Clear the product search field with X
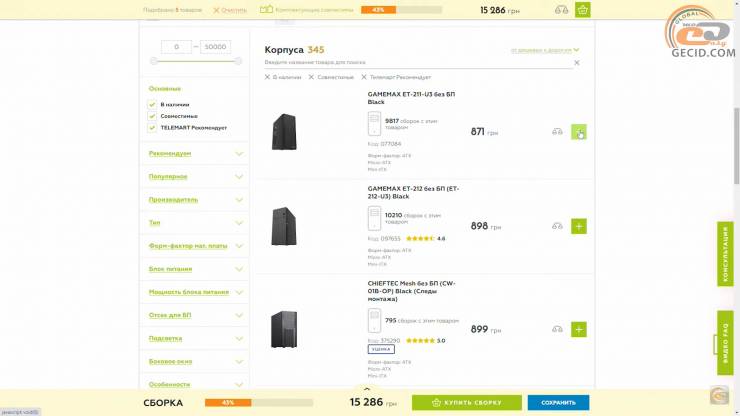The height and width of the screenshot is (416, 740). tap(576, 62)
